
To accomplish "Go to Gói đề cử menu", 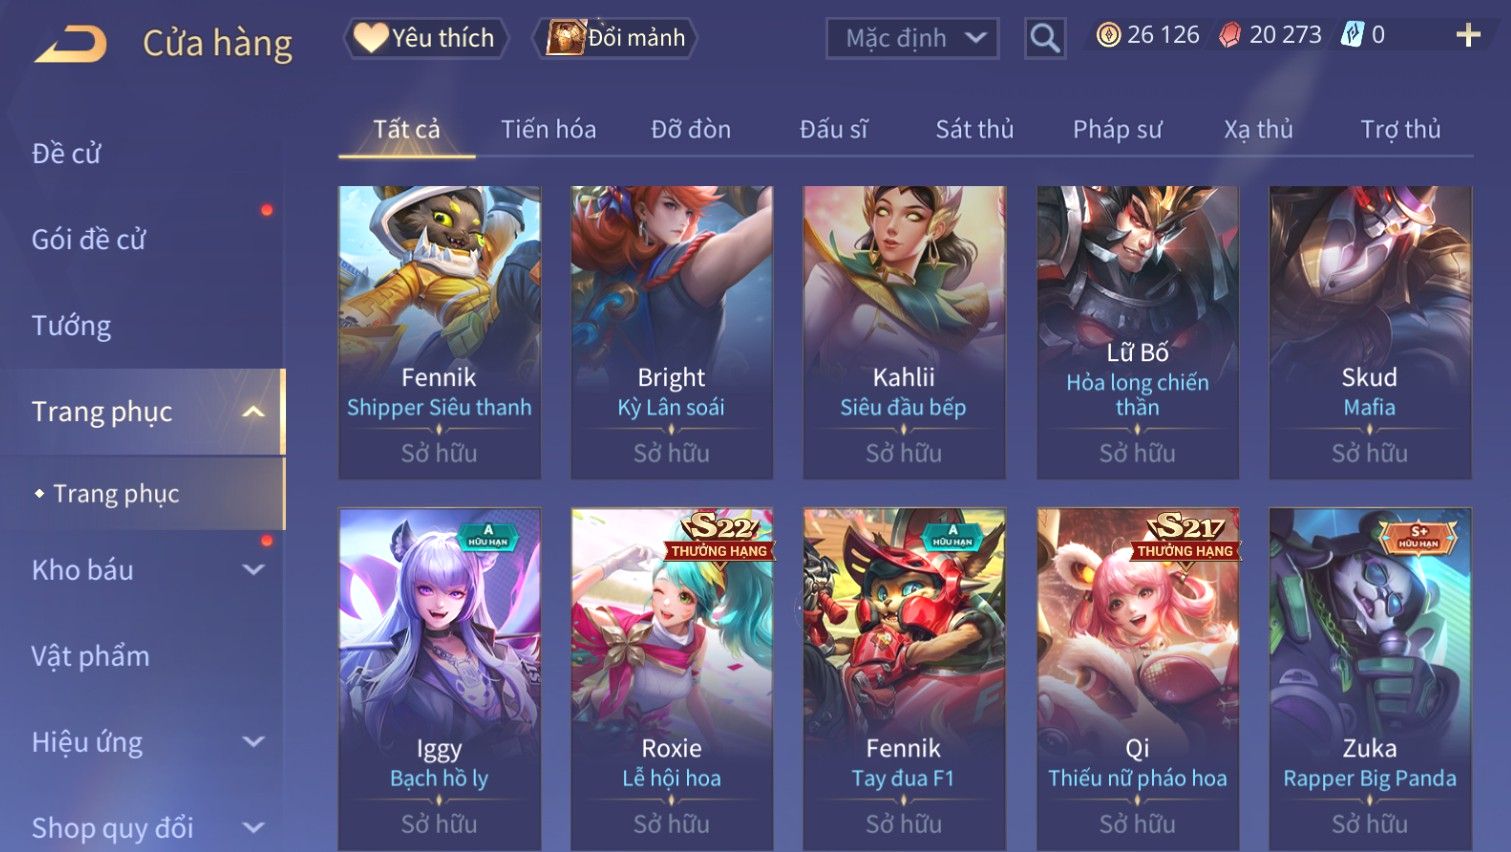I will pos(88,239).
